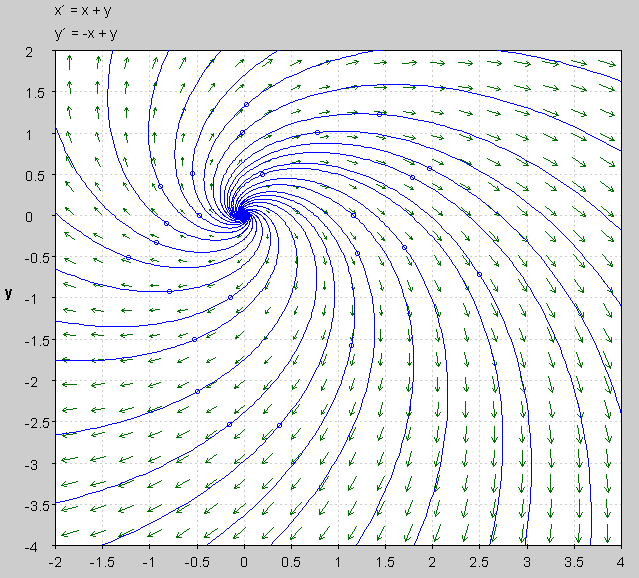Click the 1 label on the horizontal axis

338,563
